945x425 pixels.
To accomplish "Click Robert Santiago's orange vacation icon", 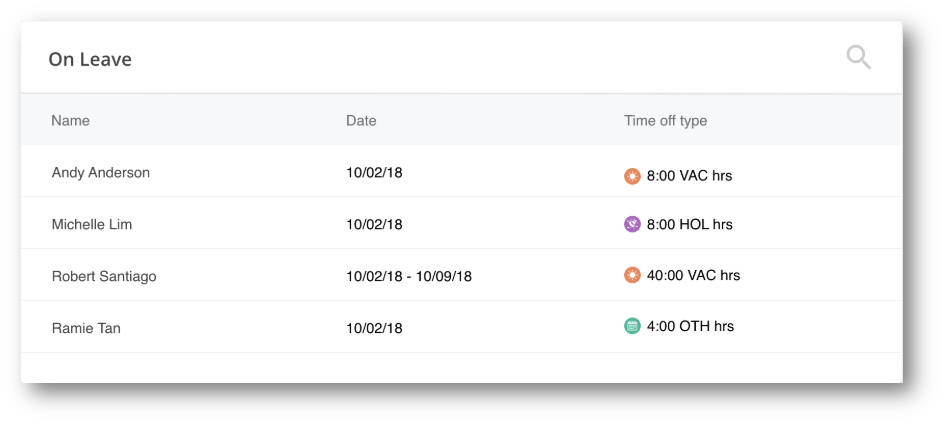I will (x=632, y=275).
